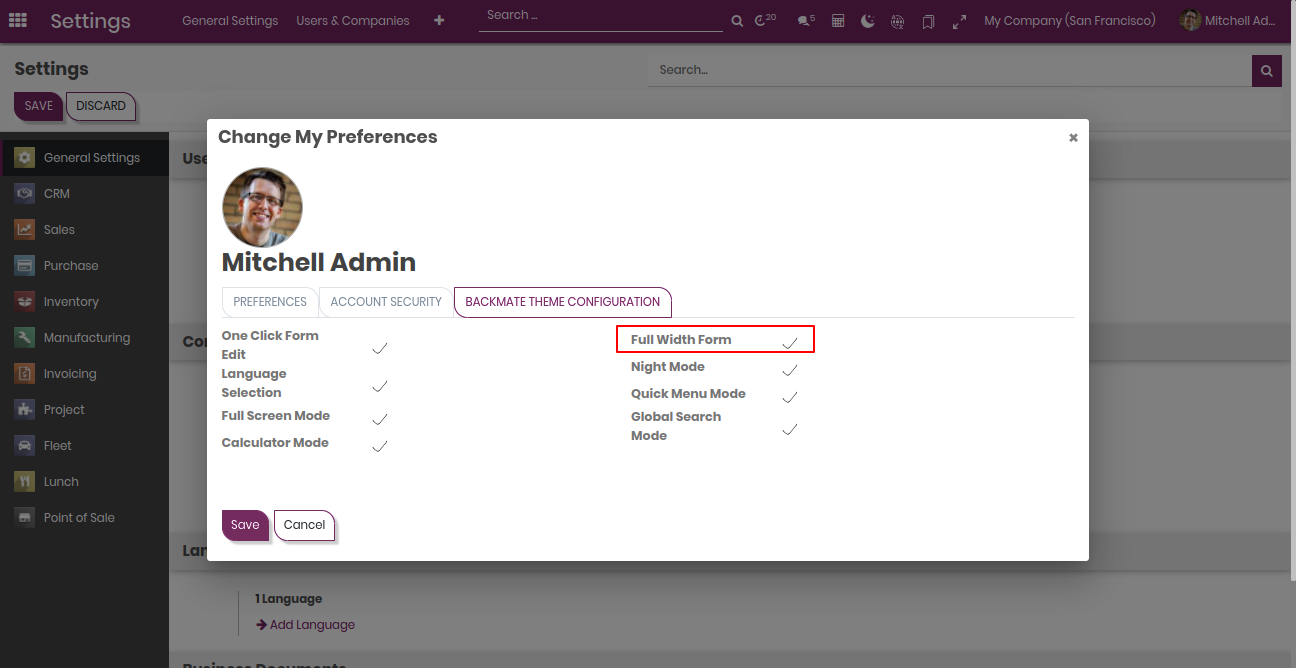Open Sales settings in sidebar
1296x668 pixels.
(x=85, y=230)
